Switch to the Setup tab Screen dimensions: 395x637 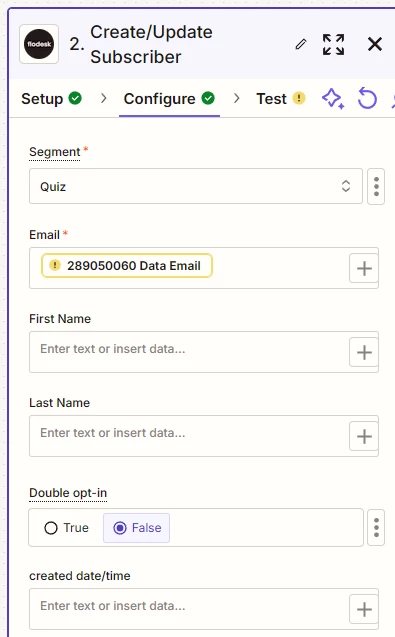[x=52, y=99]
